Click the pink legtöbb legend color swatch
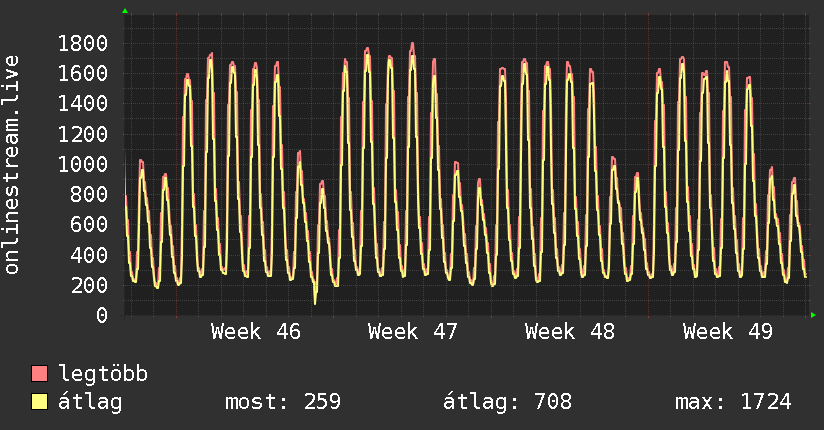This screenshot has width=824, height=430. click(39, 373)
